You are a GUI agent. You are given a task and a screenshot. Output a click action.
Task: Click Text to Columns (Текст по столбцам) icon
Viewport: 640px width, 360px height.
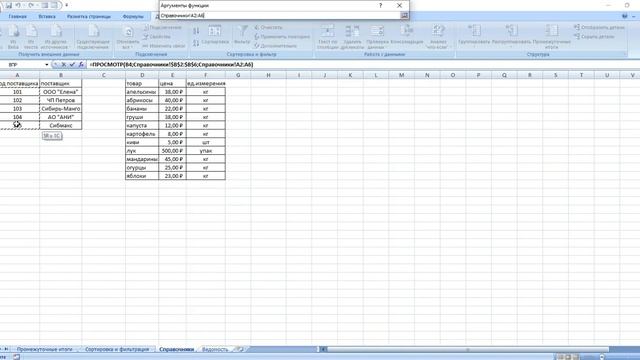tap(327, 37)
